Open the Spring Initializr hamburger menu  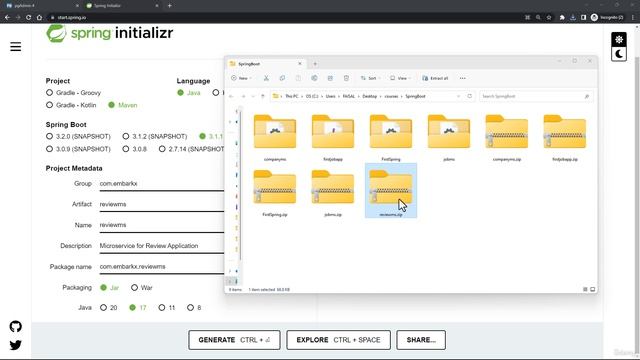(16, 47)
